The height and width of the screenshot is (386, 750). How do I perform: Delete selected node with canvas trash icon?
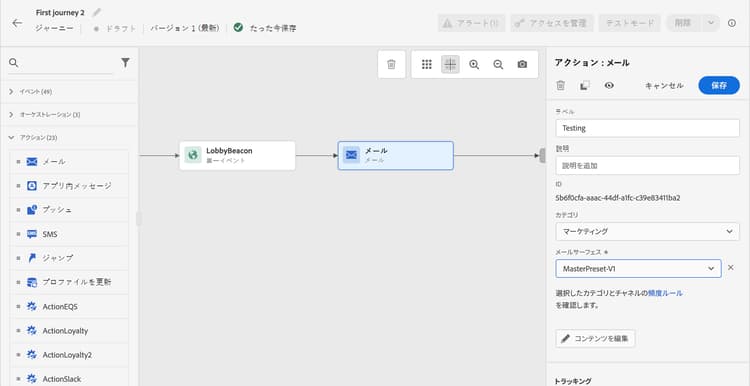click(x=391, y=64)
